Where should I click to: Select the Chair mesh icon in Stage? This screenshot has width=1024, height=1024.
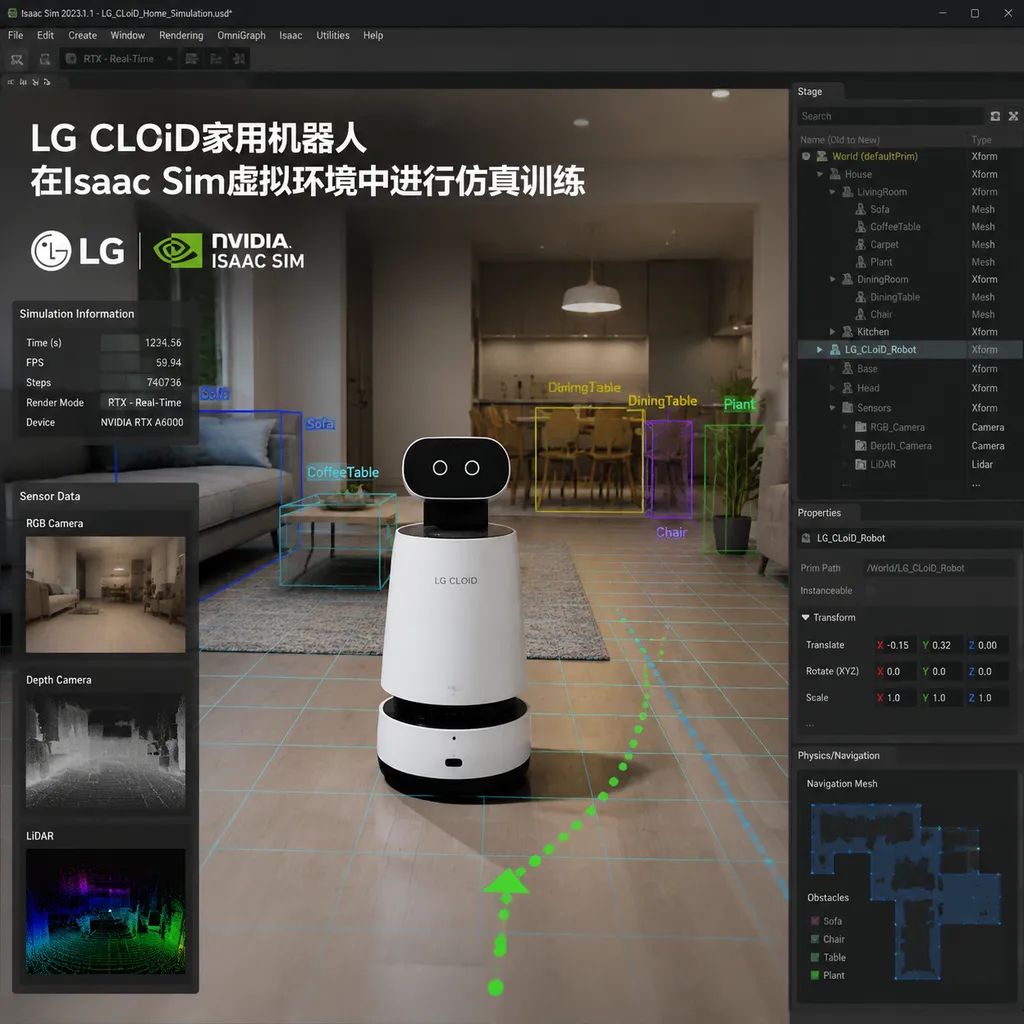point(861,314)
